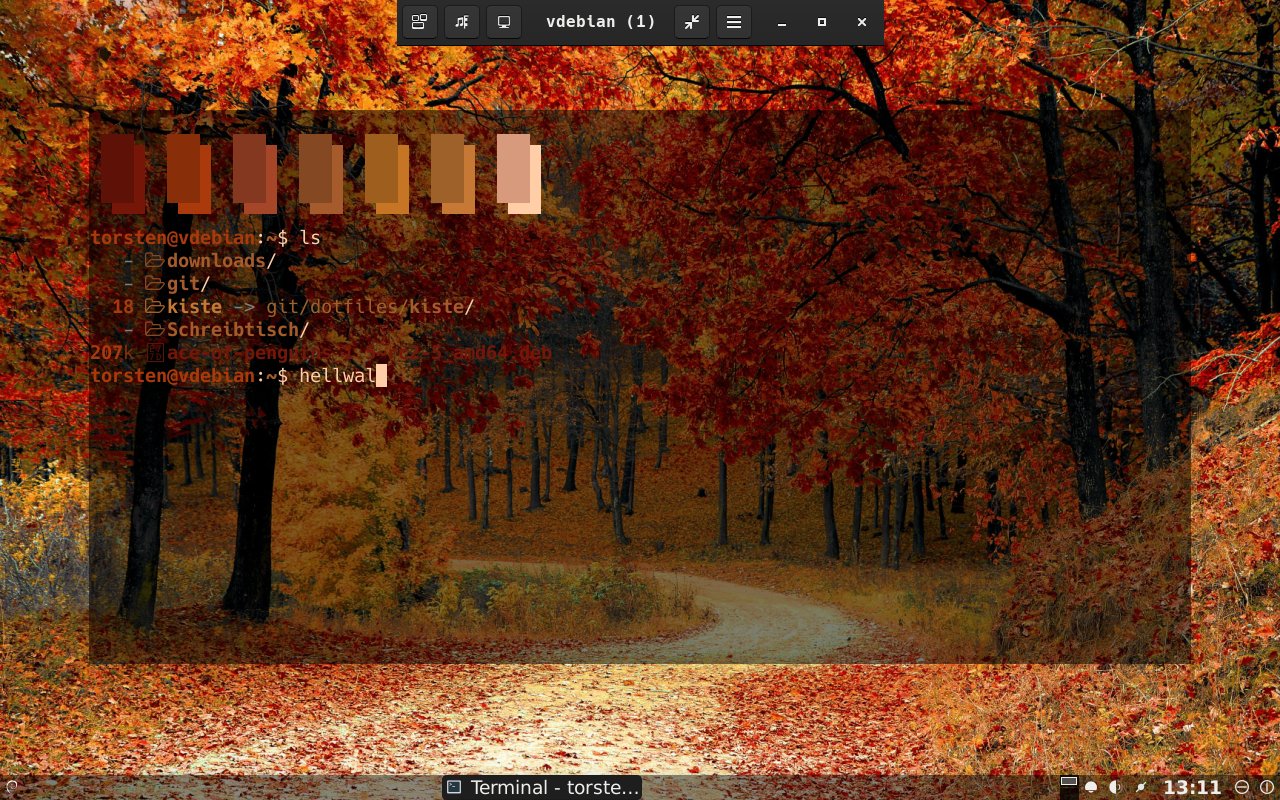This screenshot has width=1280, height=800.
Task: Click the monitor display icon in the top toolbar
Action: coord(504,22)
